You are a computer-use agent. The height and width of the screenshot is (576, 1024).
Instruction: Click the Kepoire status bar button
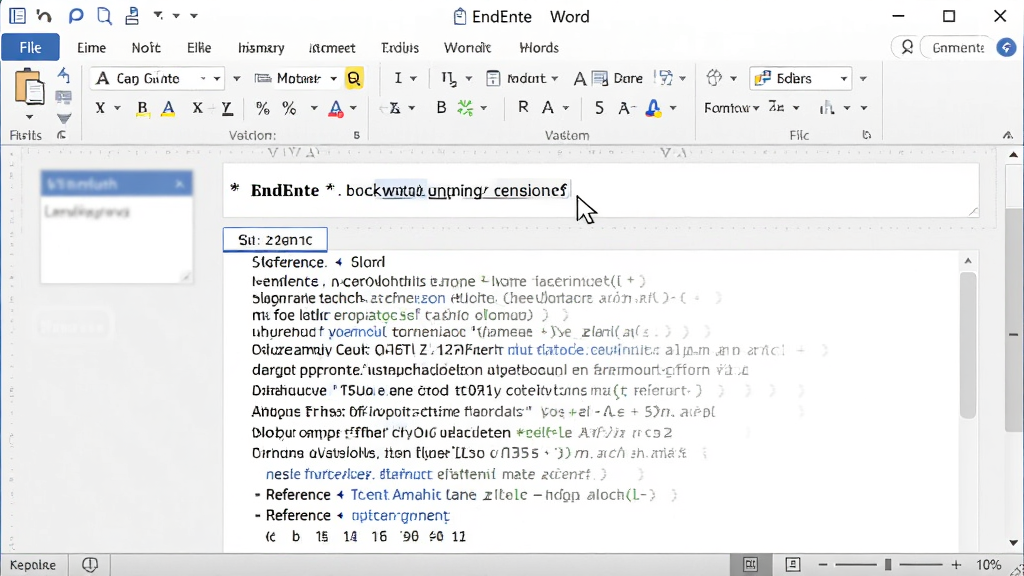[33, 564]
